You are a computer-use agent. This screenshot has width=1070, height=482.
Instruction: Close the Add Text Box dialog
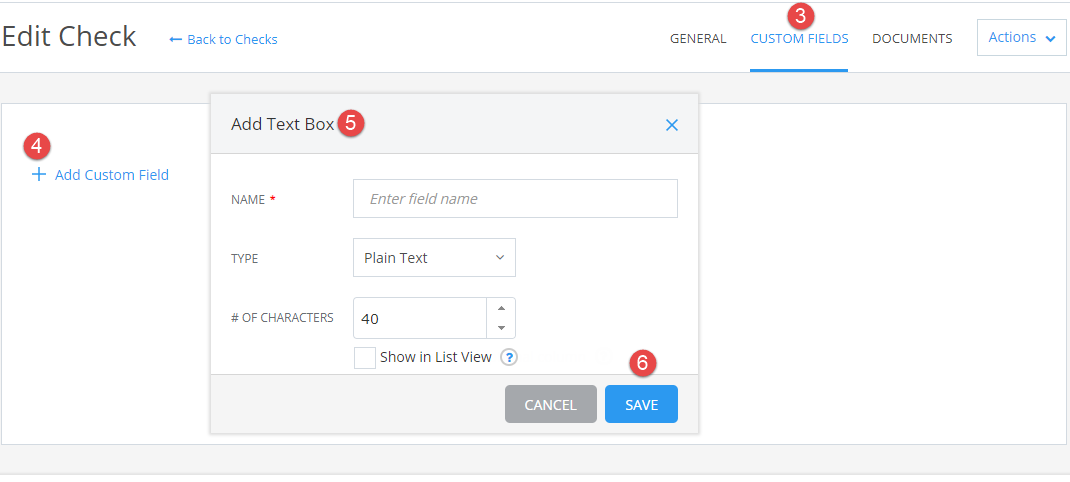(671, 125)
